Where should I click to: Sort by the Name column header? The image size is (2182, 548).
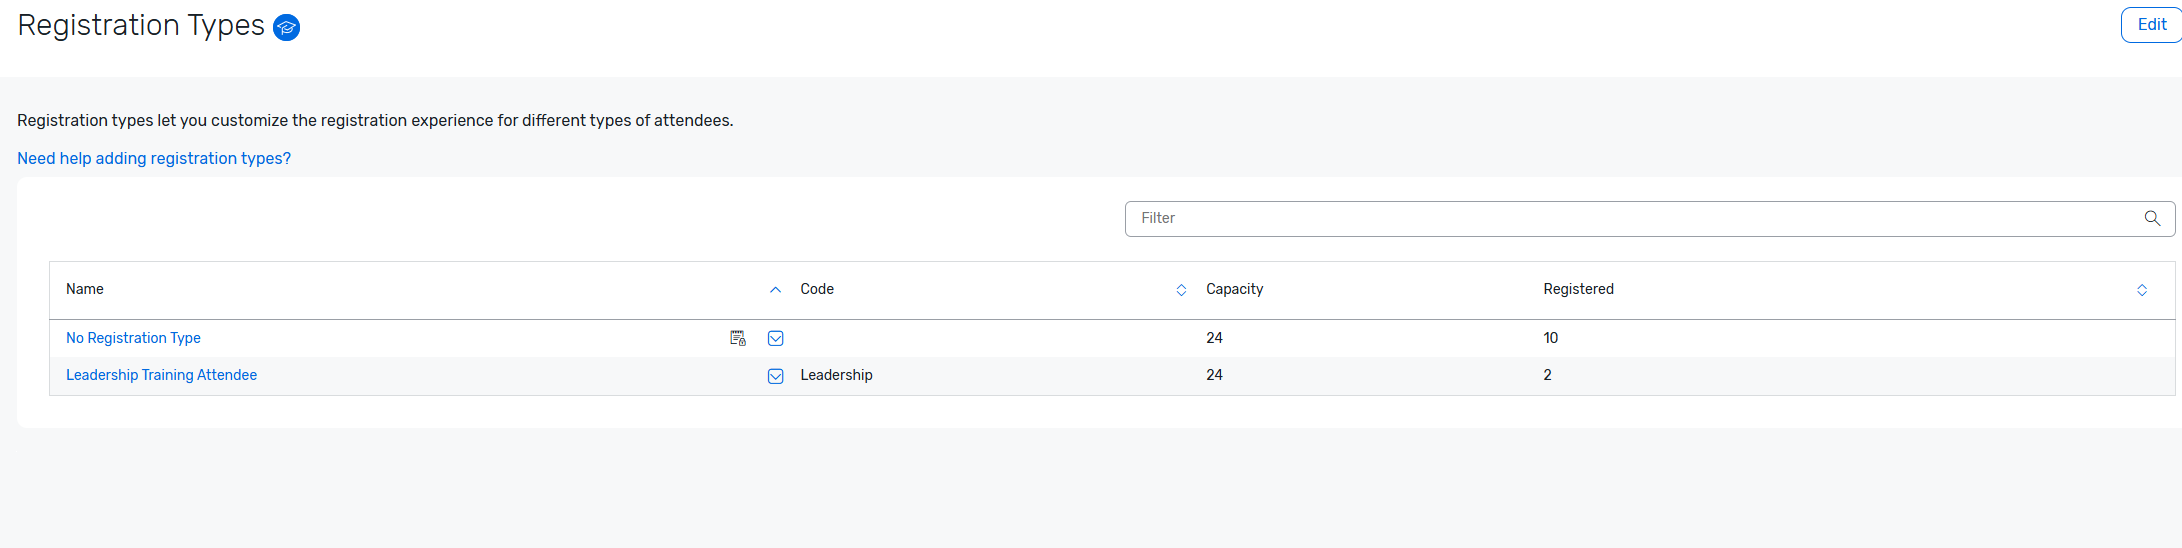point(85,289)
